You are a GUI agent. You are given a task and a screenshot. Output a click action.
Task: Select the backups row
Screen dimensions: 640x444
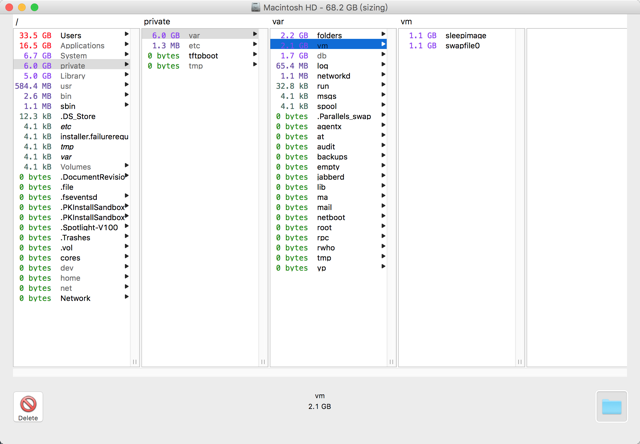tap(329, 156)
